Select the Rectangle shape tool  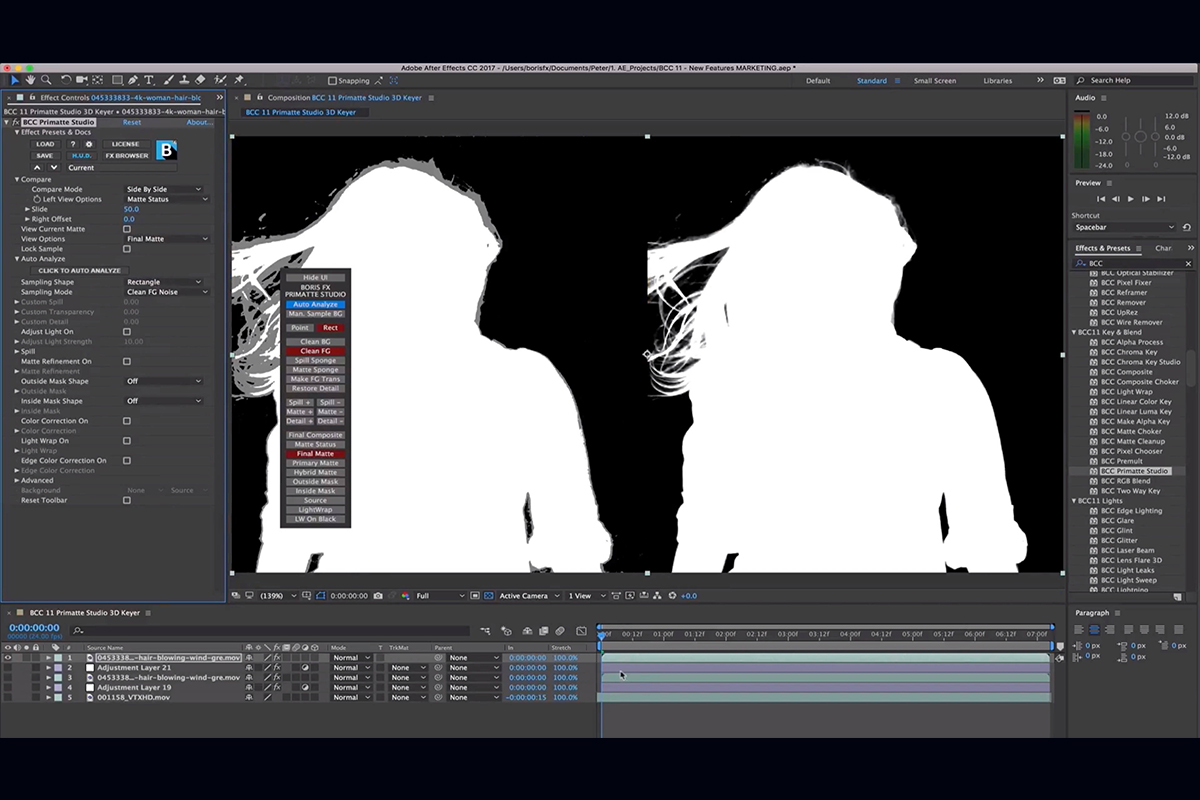tap(117, 80)
